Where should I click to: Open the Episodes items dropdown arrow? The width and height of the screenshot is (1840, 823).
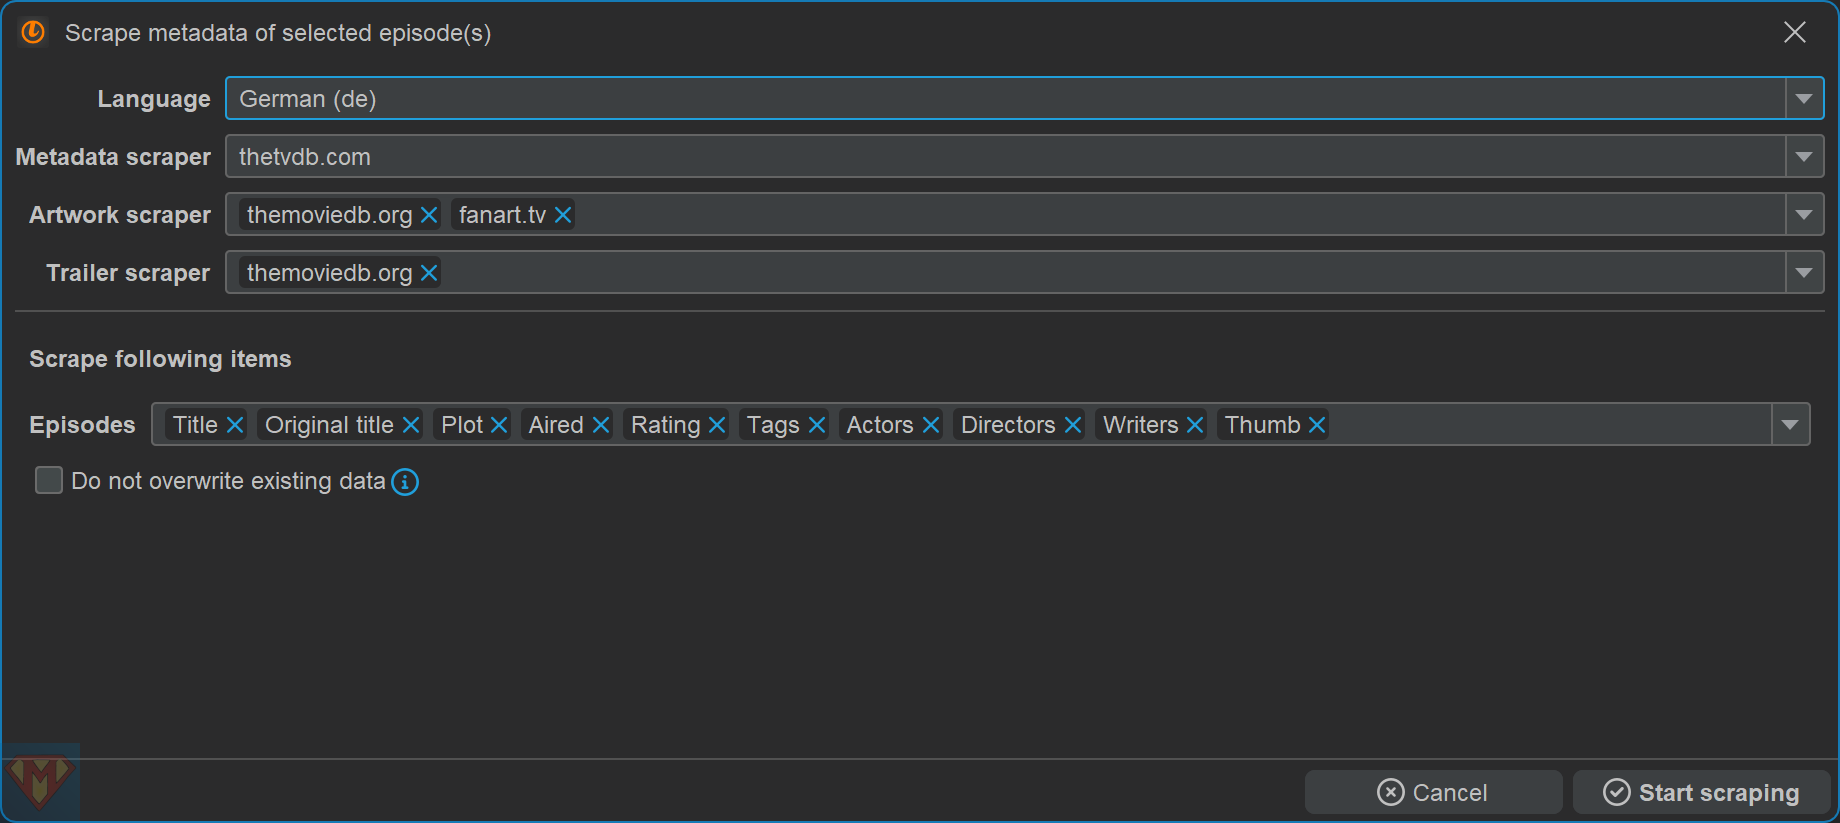[x=1790, y=425]
